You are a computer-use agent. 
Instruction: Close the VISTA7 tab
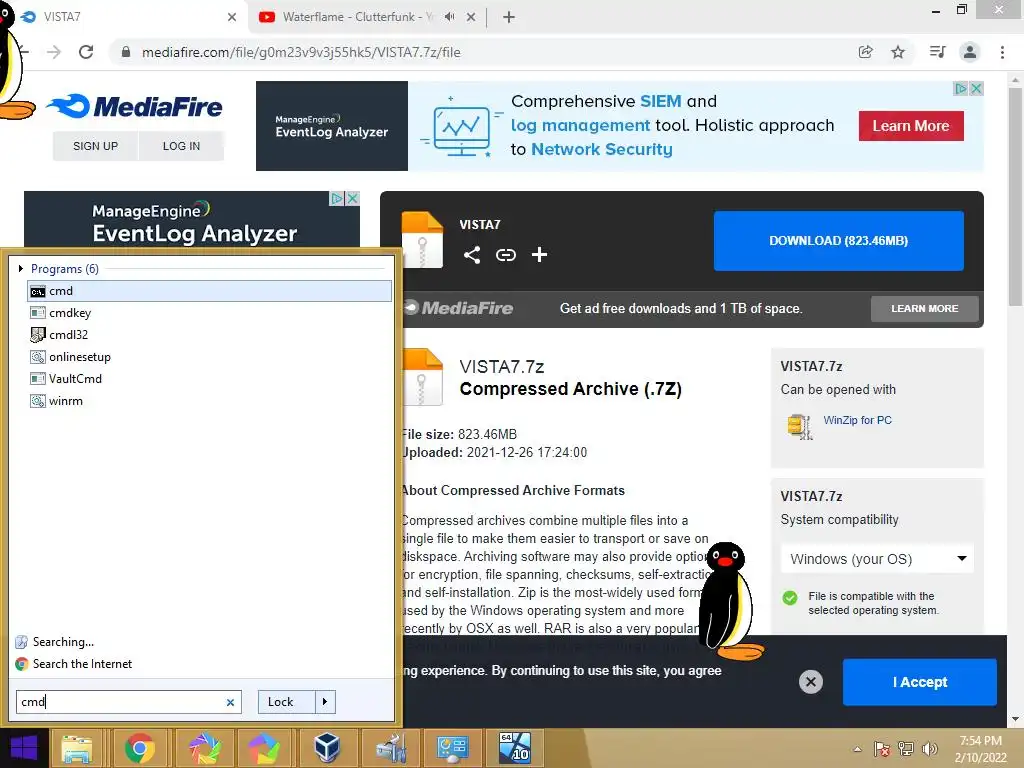[x=232, y=17]
